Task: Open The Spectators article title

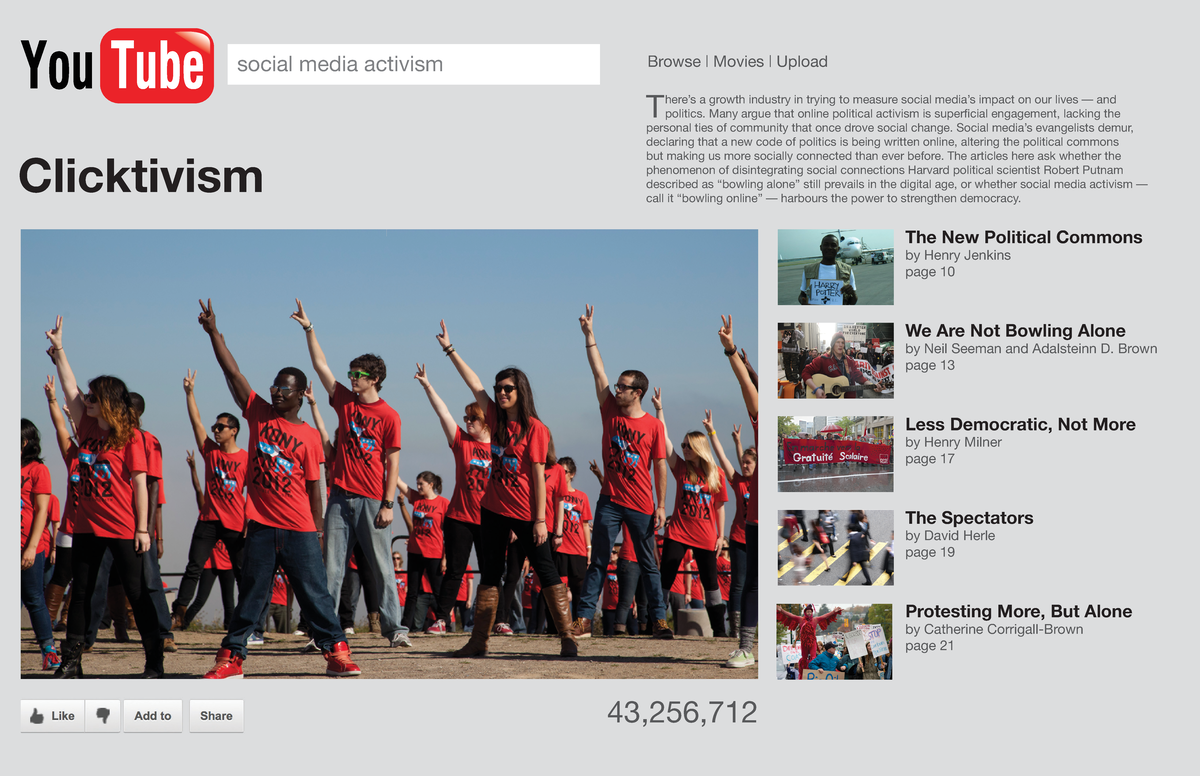Action: click(969, 518)
